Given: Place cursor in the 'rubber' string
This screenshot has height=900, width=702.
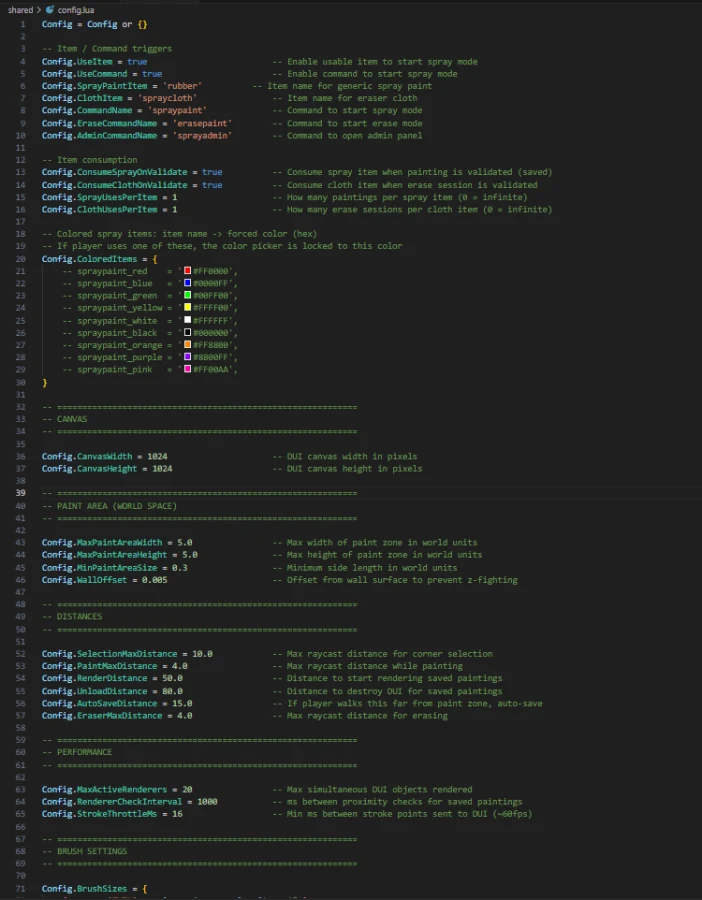Looking at the screenshot, I should coord(182,86).
